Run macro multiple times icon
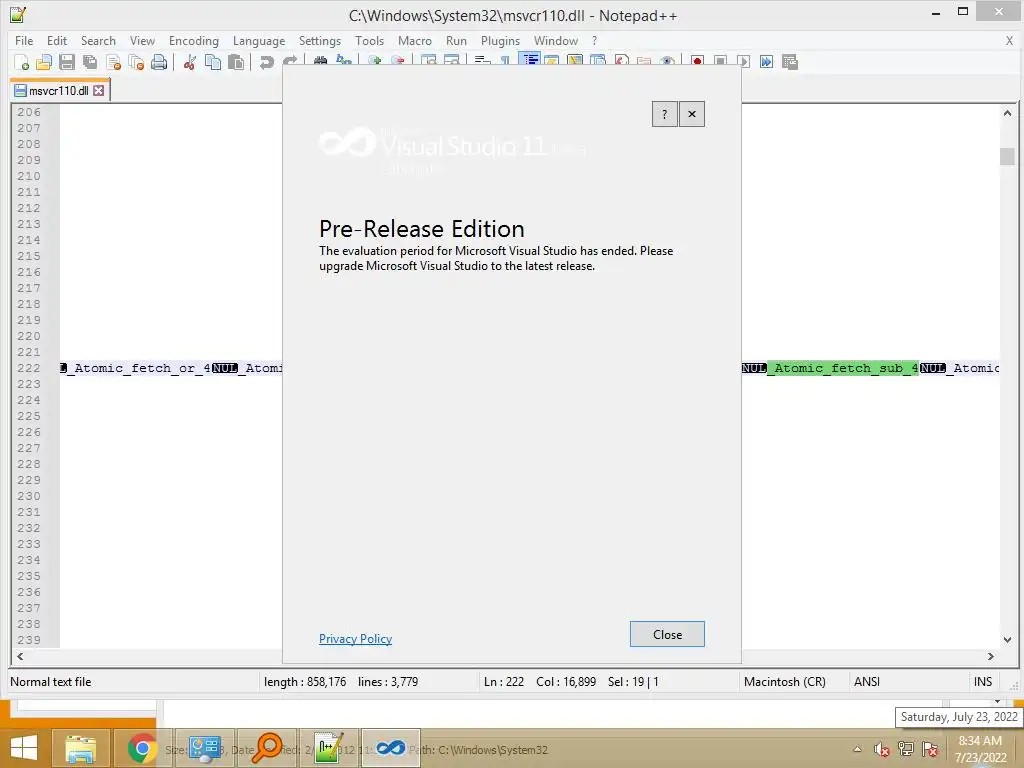1024x768 pixels. [x=766, y=61]
